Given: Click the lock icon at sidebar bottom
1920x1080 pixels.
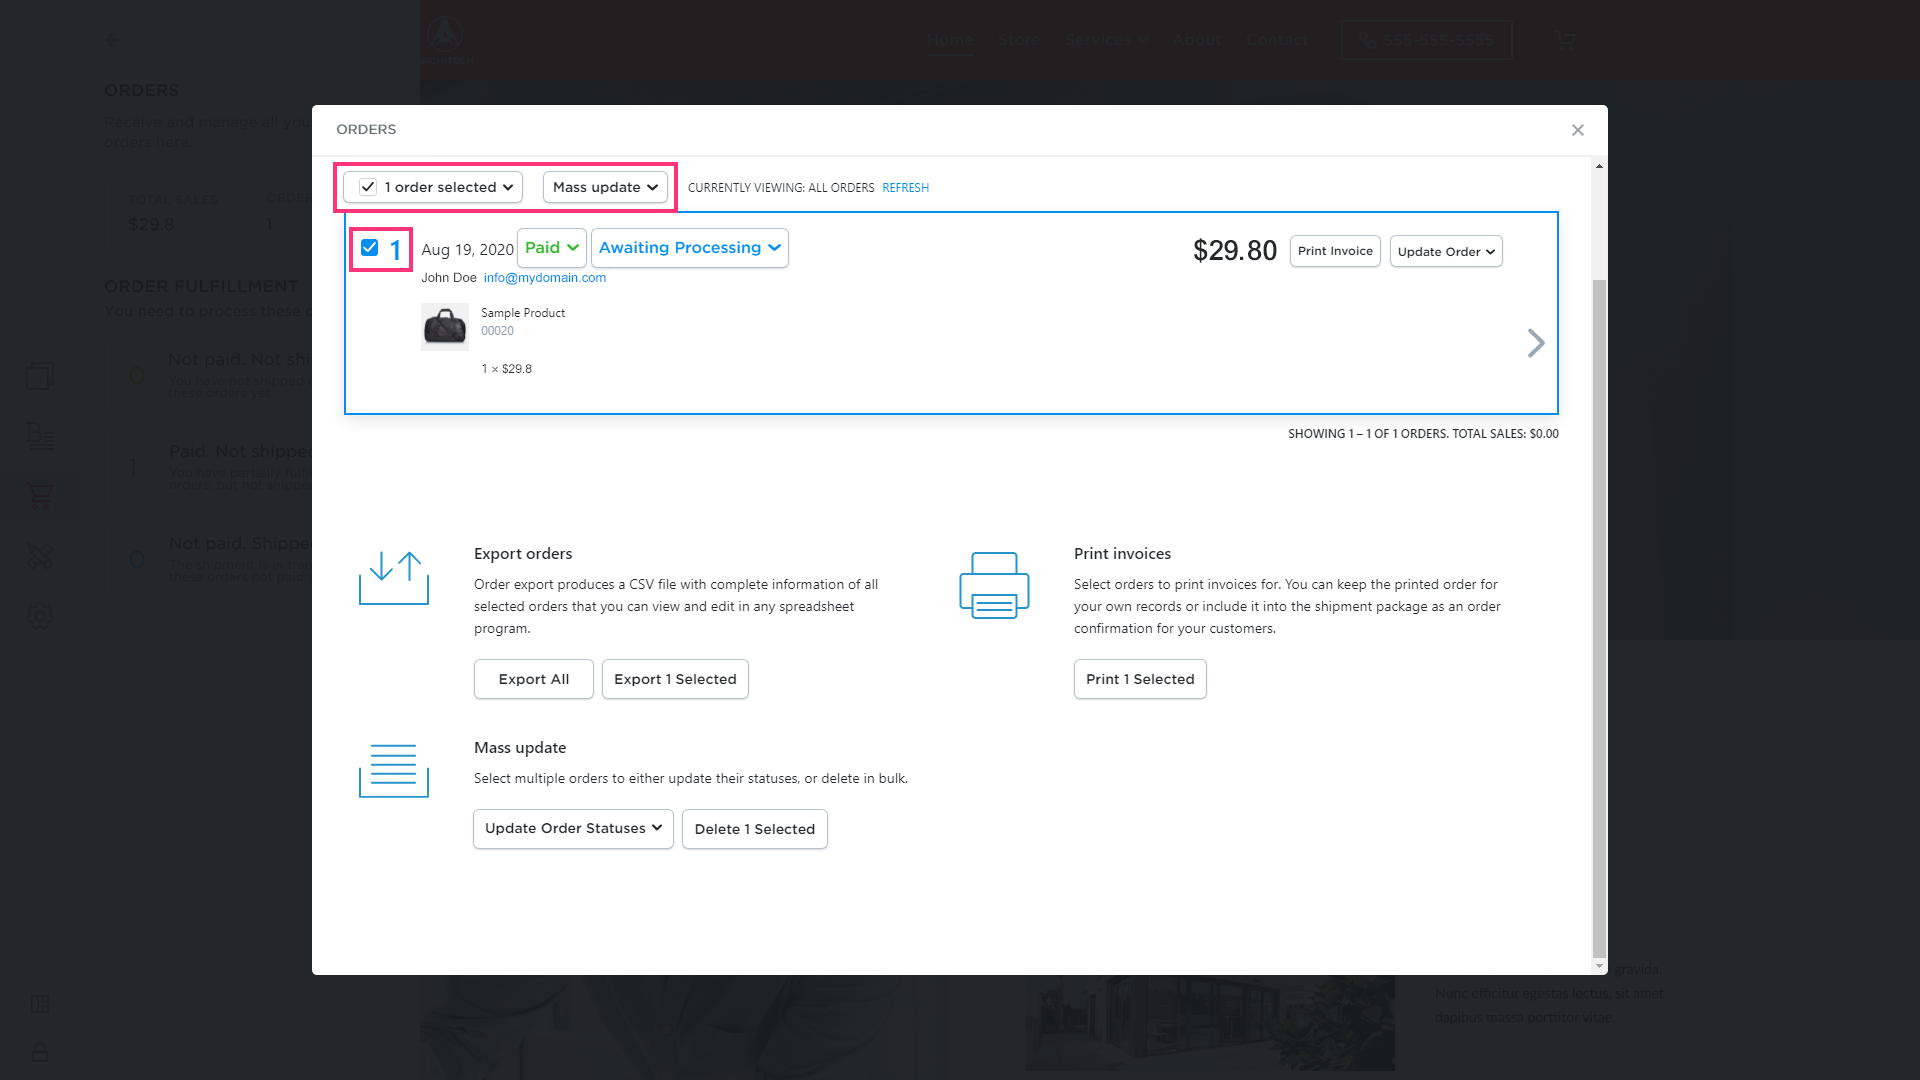Looking at the screenshot, I should tap(40, 1052).
